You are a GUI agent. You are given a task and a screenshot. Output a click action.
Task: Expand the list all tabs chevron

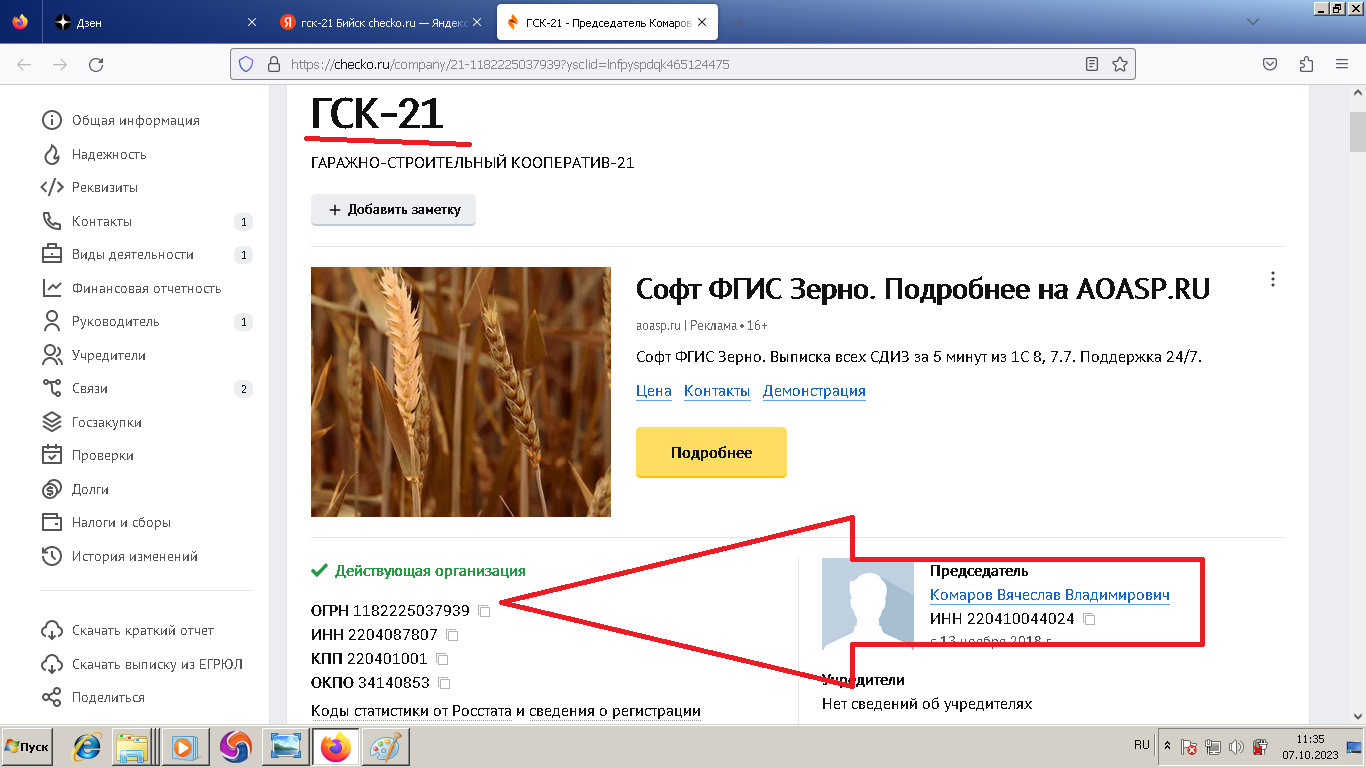point(1252,22)
